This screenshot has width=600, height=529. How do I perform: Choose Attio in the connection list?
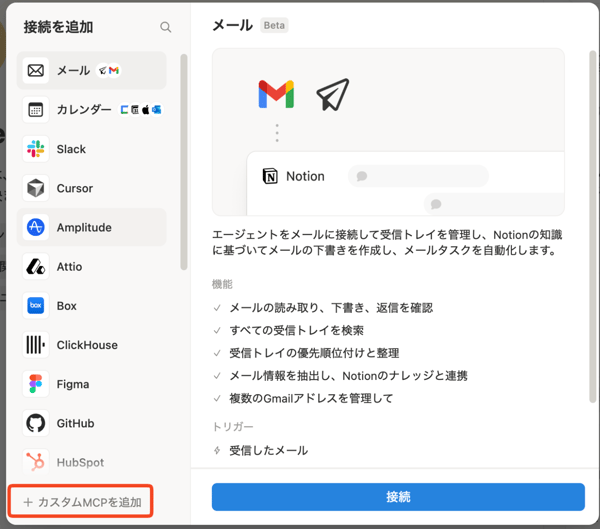pos(91,266)
